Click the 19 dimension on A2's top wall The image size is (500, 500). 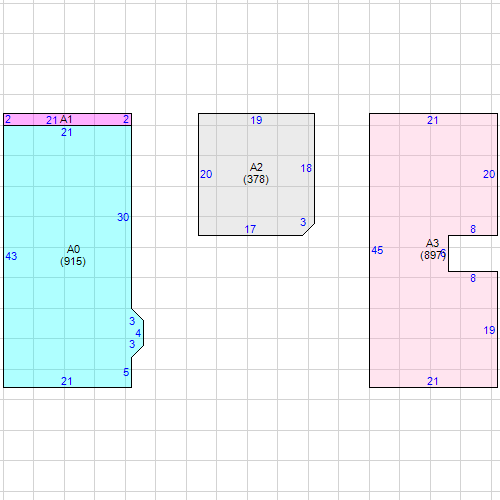coord(256,120)
